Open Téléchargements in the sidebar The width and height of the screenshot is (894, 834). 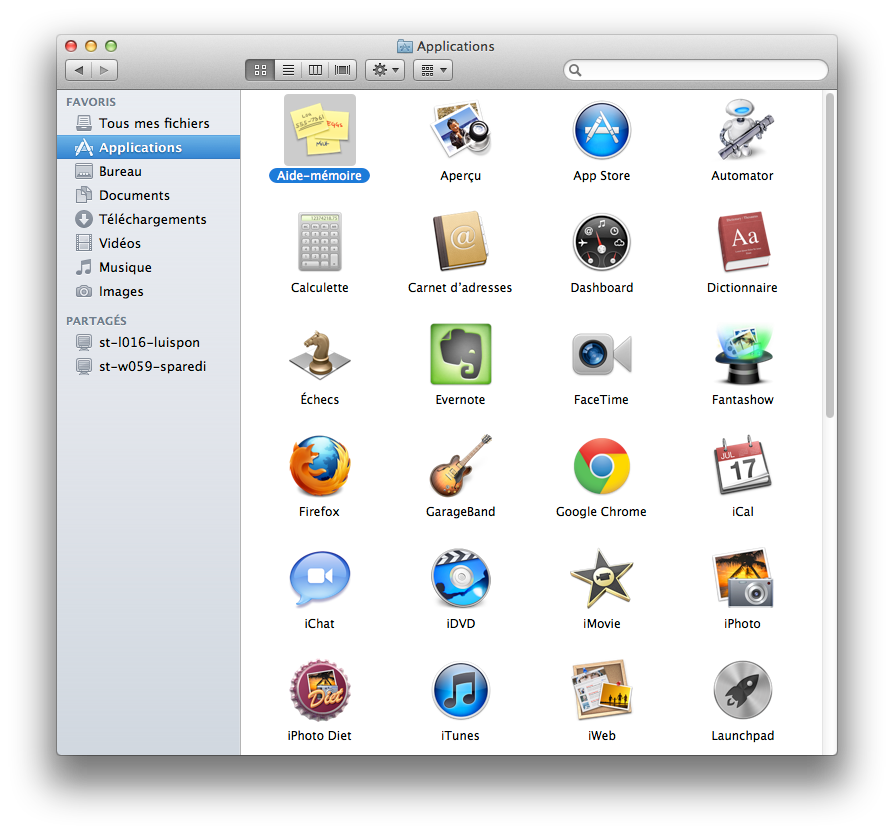(x=152, y=219)
